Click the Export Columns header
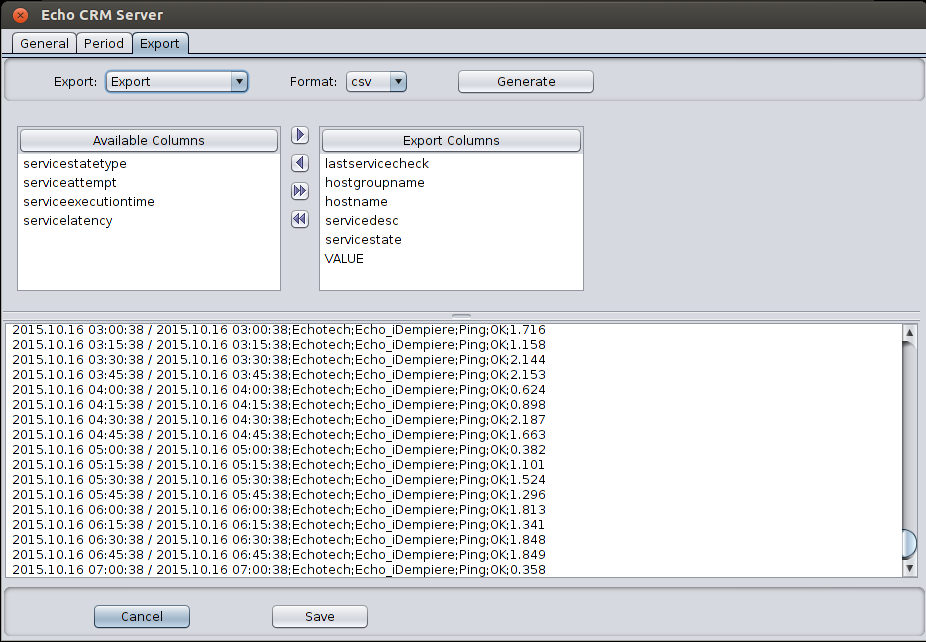 [x=451, y=141]
